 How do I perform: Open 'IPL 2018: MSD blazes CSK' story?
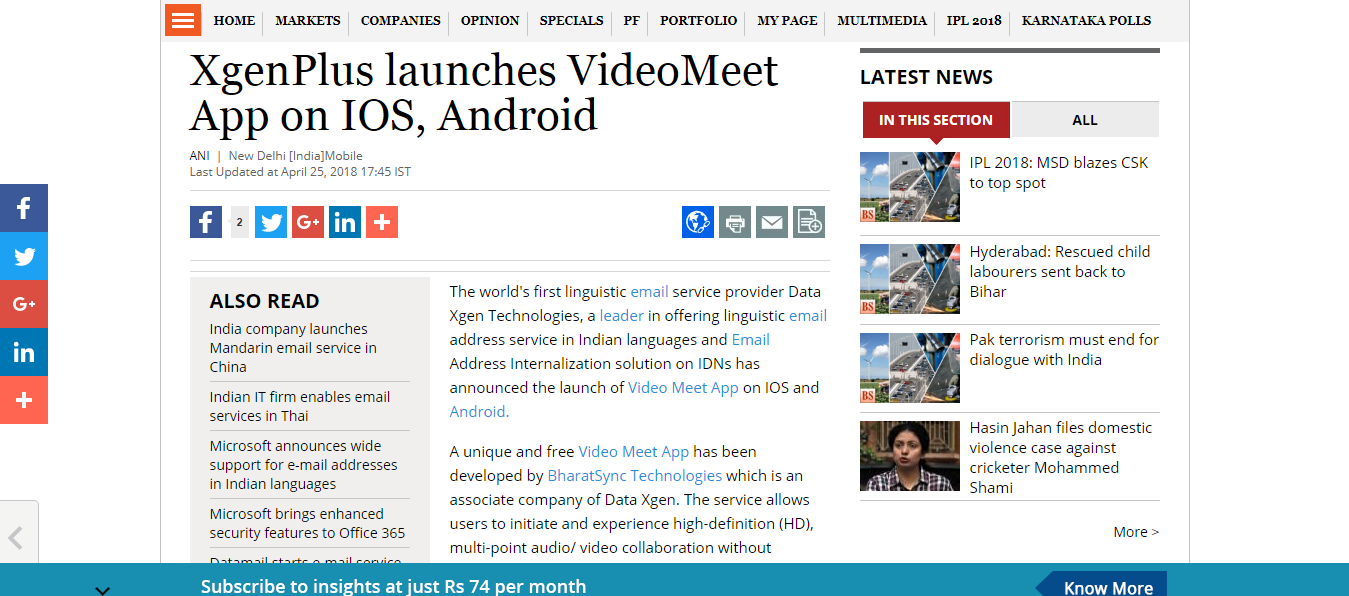click(1059, 173)
